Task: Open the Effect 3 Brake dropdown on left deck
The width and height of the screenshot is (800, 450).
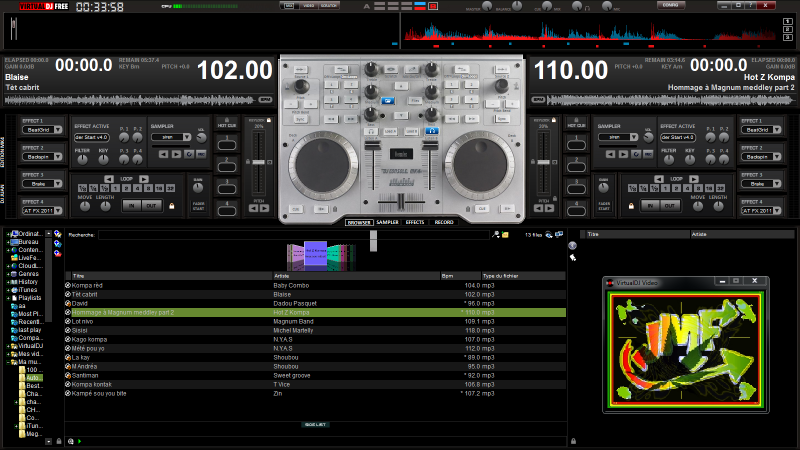Action: tap(42, 184)
